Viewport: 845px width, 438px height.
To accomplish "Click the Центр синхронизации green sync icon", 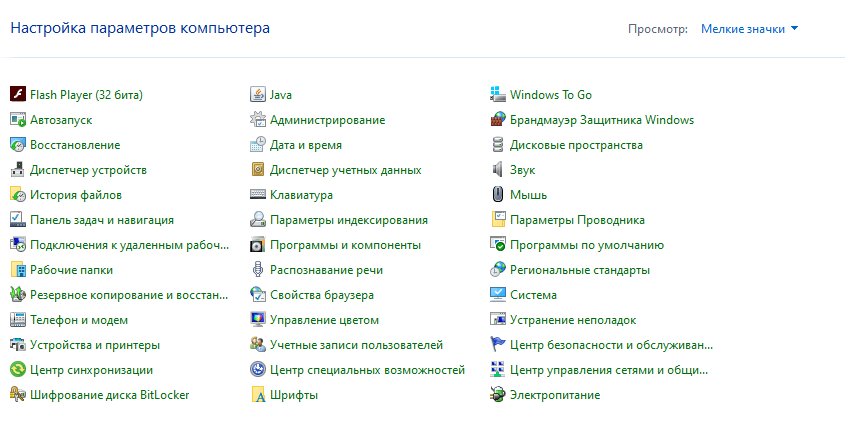I will point(17,370).
